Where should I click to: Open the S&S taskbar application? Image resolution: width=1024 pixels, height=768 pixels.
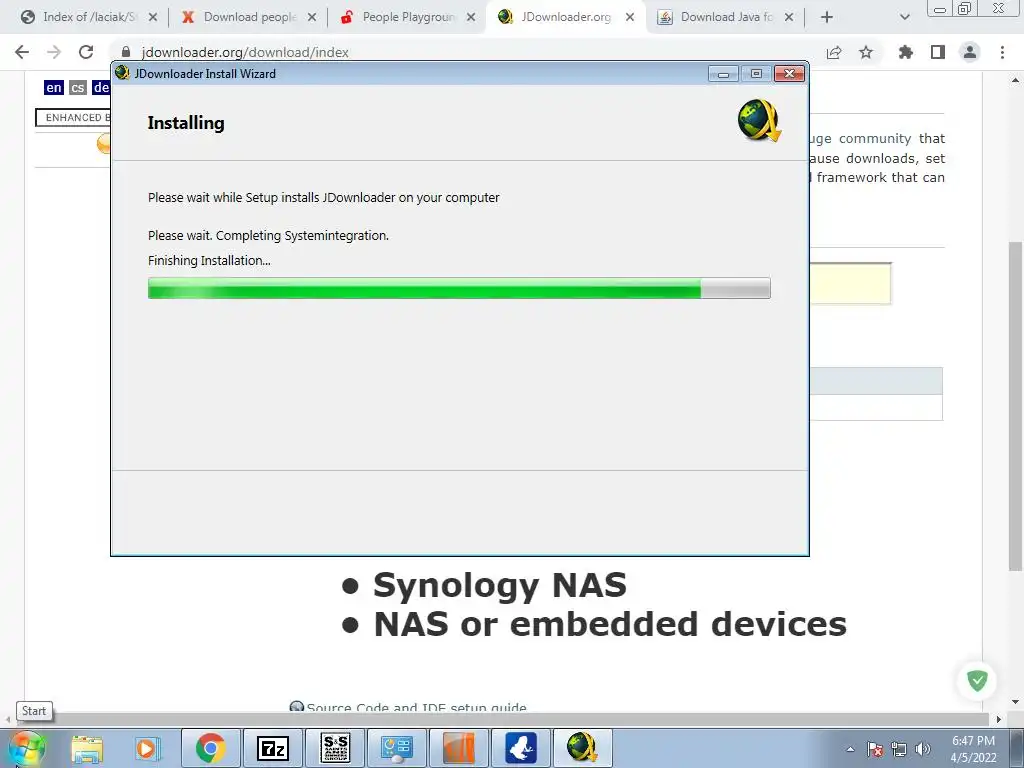click(335, 748)
